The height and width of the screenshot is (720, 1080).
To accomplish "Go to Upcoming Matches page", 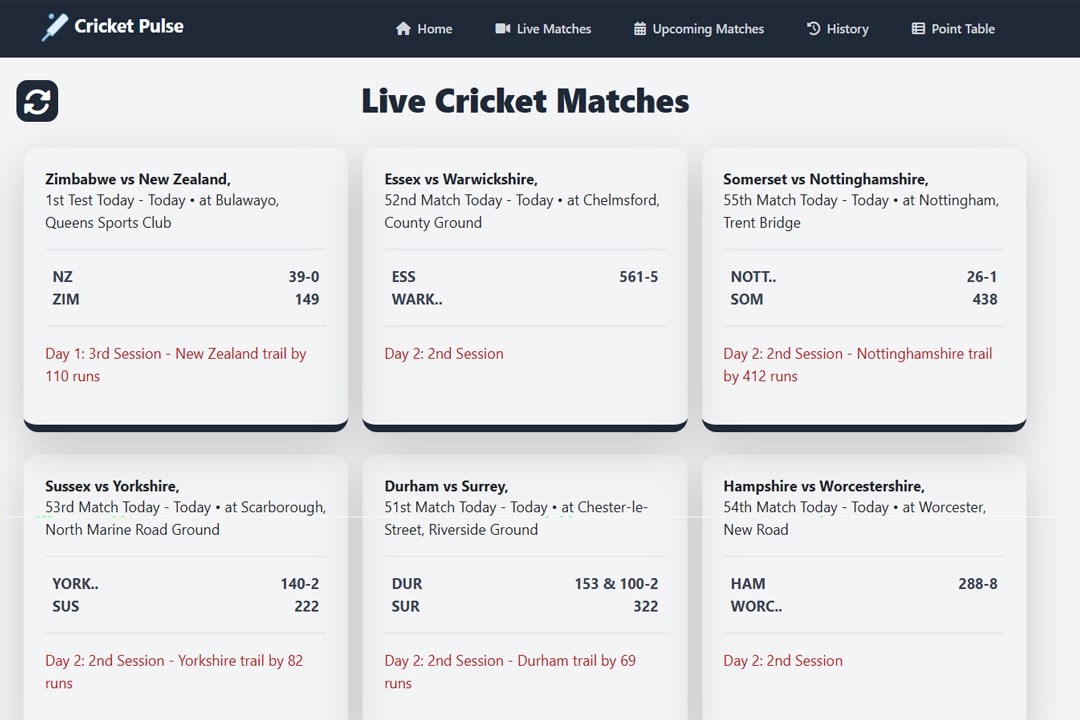I will [x=698, y=29].
